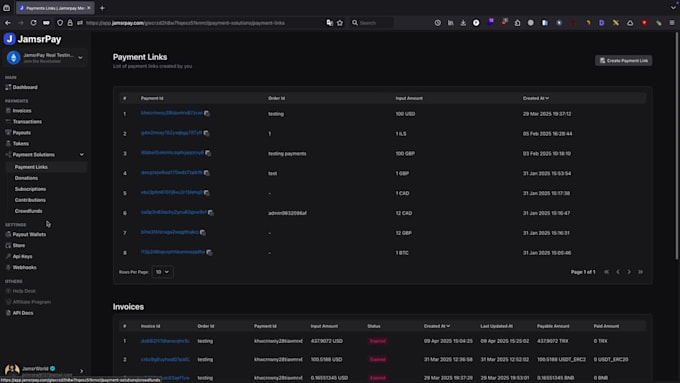Click the browser Search field
This screenshot has height=383, width=680.
(x=372, y=23)
